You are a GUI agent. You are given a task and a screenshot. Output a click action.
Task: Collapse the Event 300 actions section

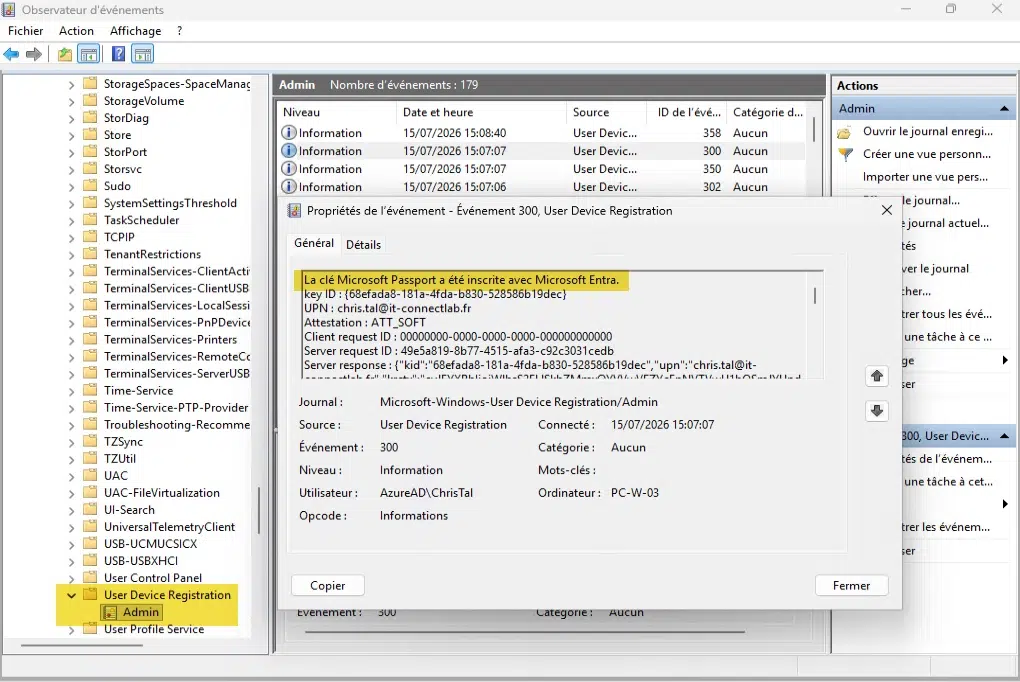(1004, 436)
